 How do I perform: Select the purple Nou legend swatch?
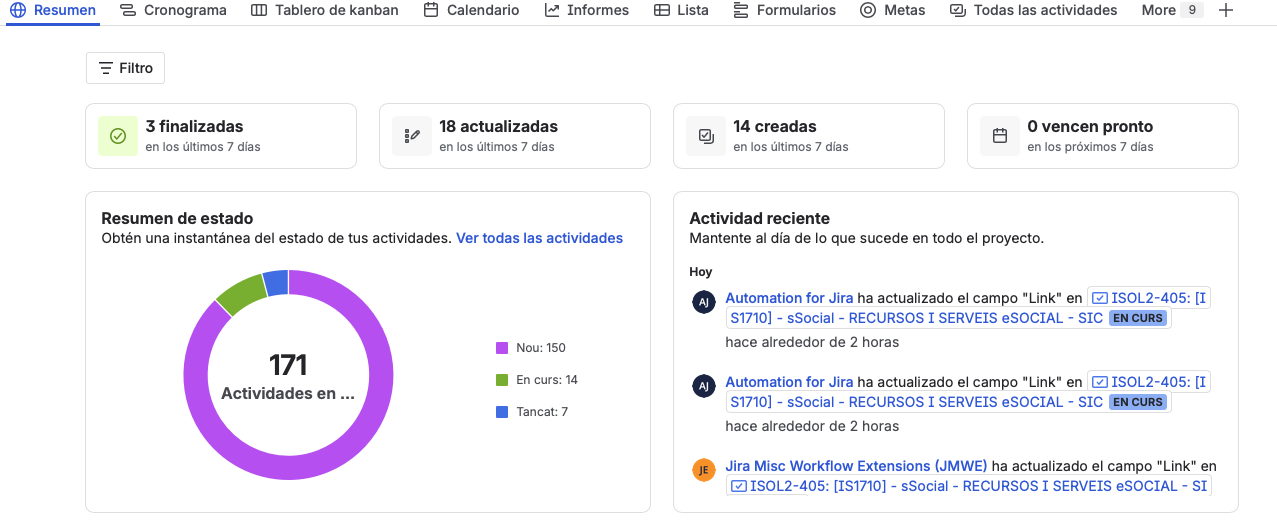502,348
